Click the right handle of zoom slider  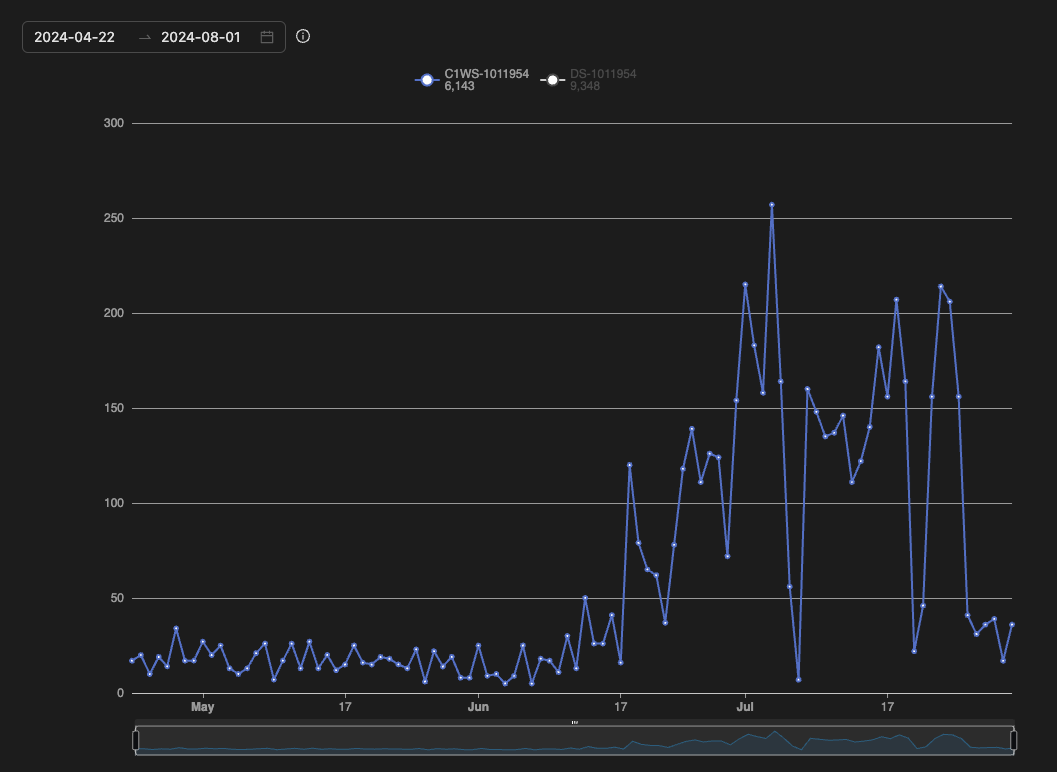[1013, 740]
